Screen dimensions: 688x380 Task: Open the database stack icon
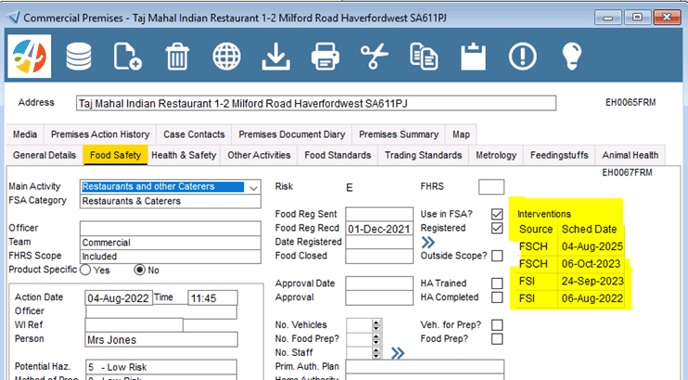tap(79, 57)
